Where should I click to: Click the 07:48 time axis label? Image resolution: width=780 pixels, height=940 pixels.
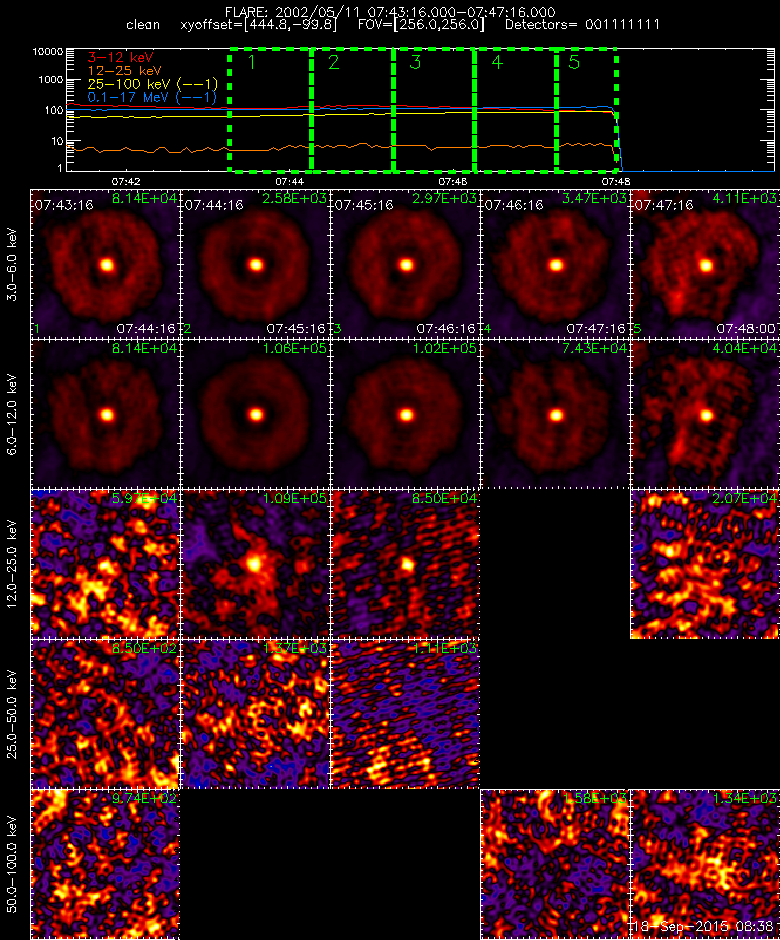pyautogui.click(x=616, y=181)
